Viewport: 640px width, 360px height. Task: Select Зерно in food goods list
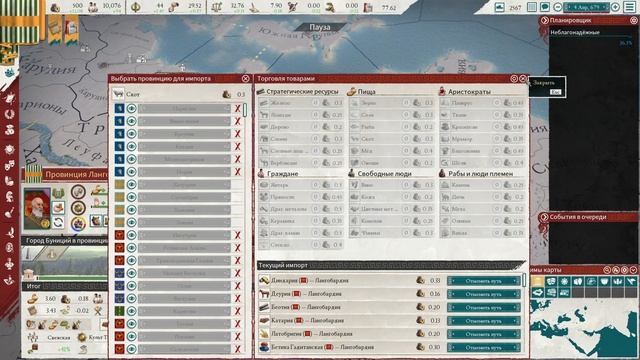click(x=391, y=103)
